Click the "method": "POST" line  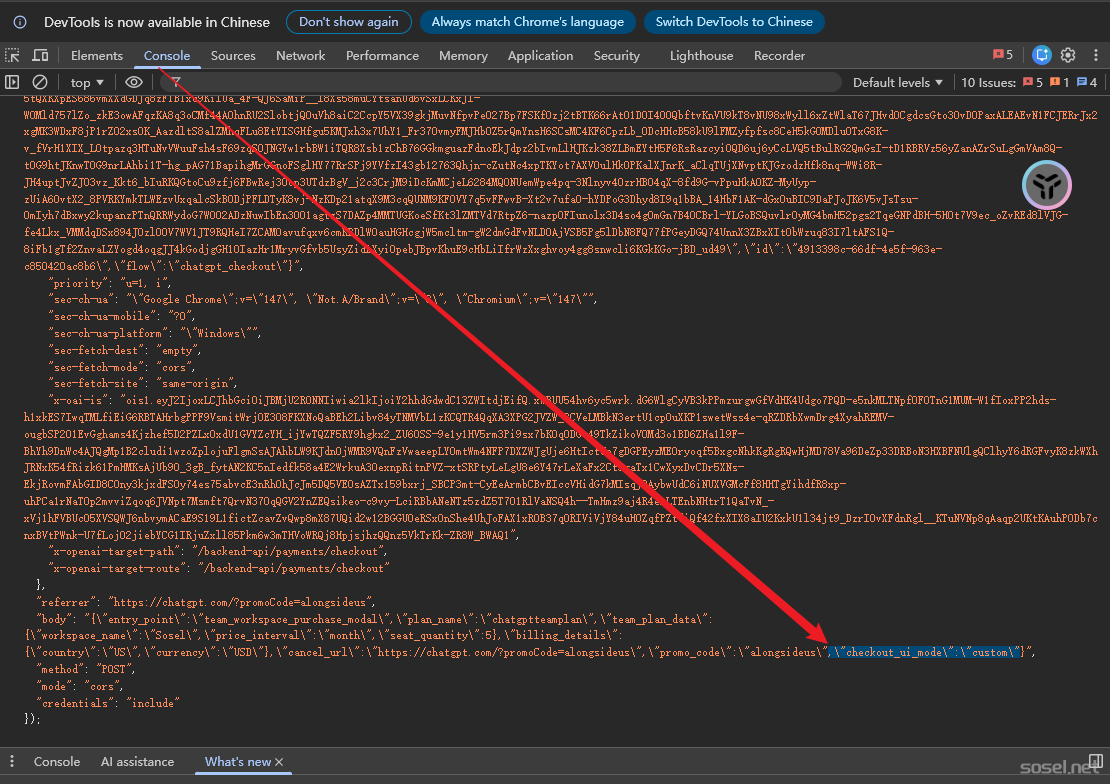86,669
